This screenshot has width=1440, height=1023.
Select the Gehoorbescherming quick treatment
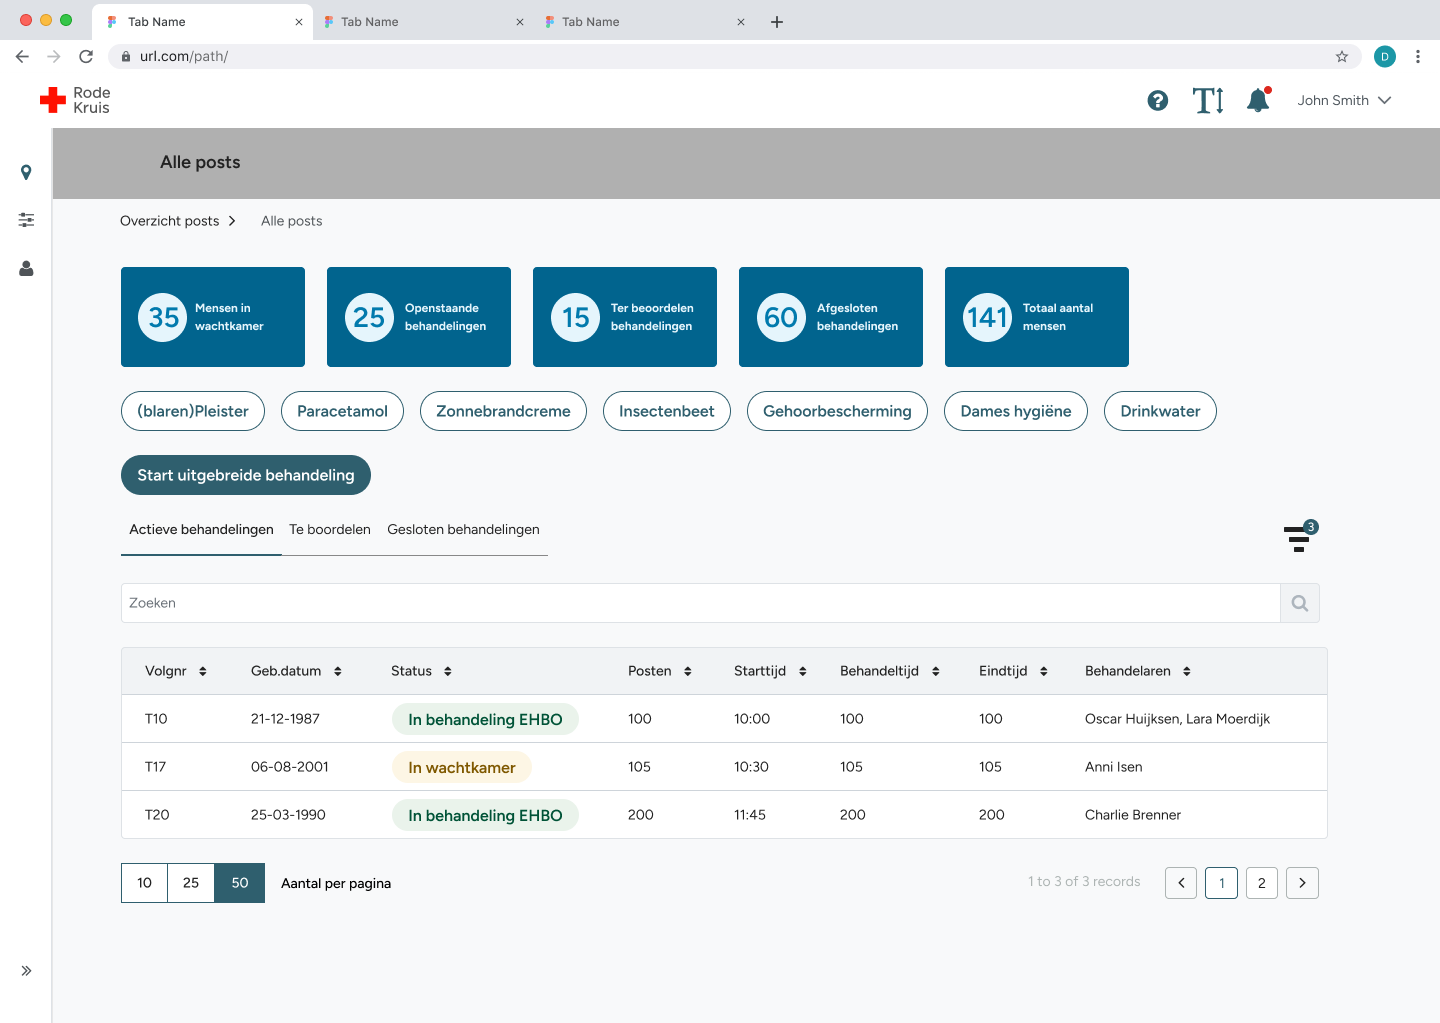(837, 411)
